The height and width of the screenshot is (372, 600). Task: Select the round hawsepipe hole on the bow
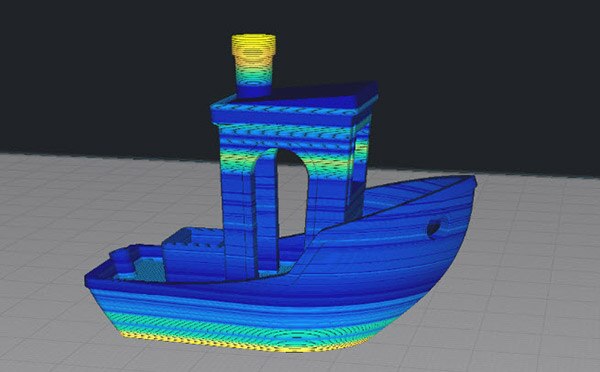[434, 228]
